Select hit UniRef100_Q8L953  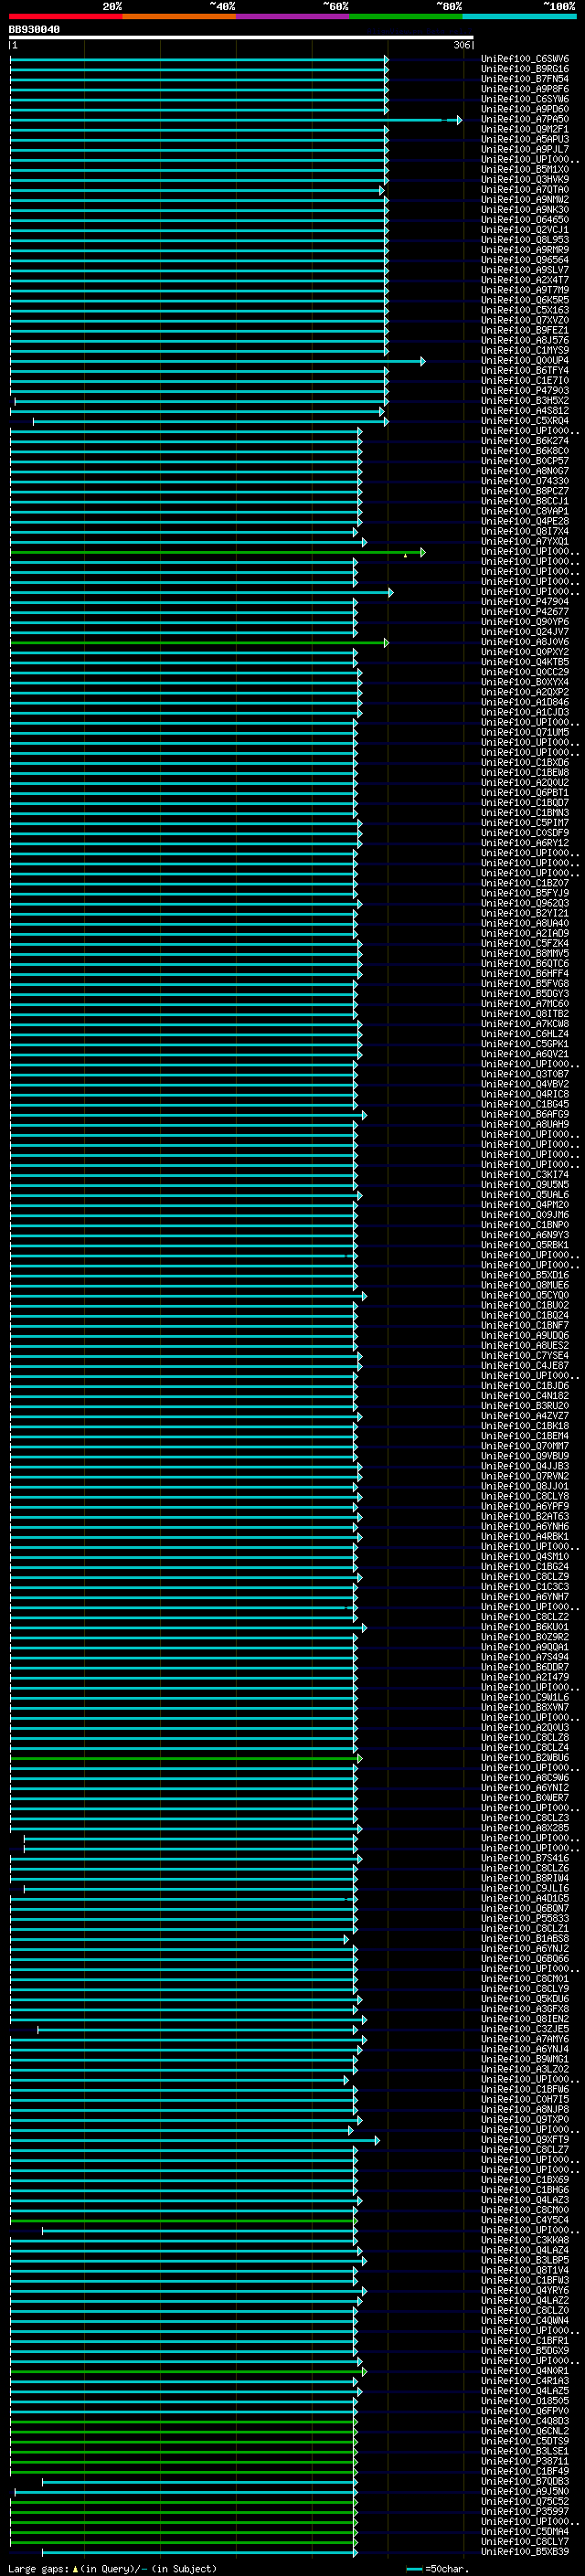(x=525, y=239)
